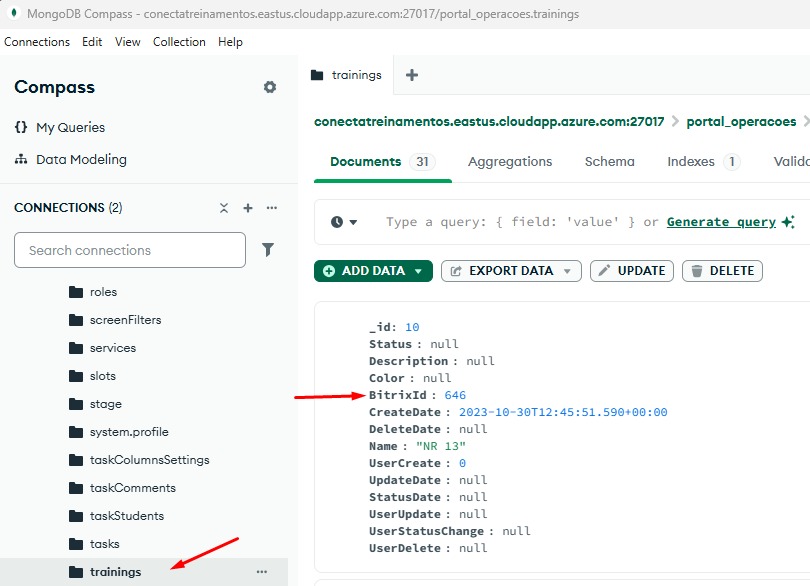
Task: Click the Generate query link
Action: (721, 222)
